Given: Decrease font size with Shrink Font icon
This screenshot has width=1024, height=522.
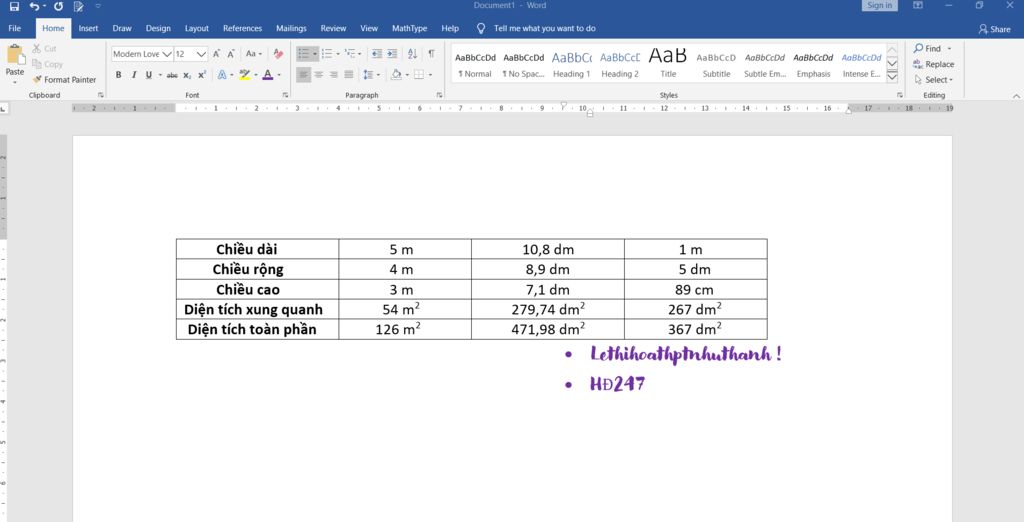Looking at the screenshot, I should tap(231, 54).
